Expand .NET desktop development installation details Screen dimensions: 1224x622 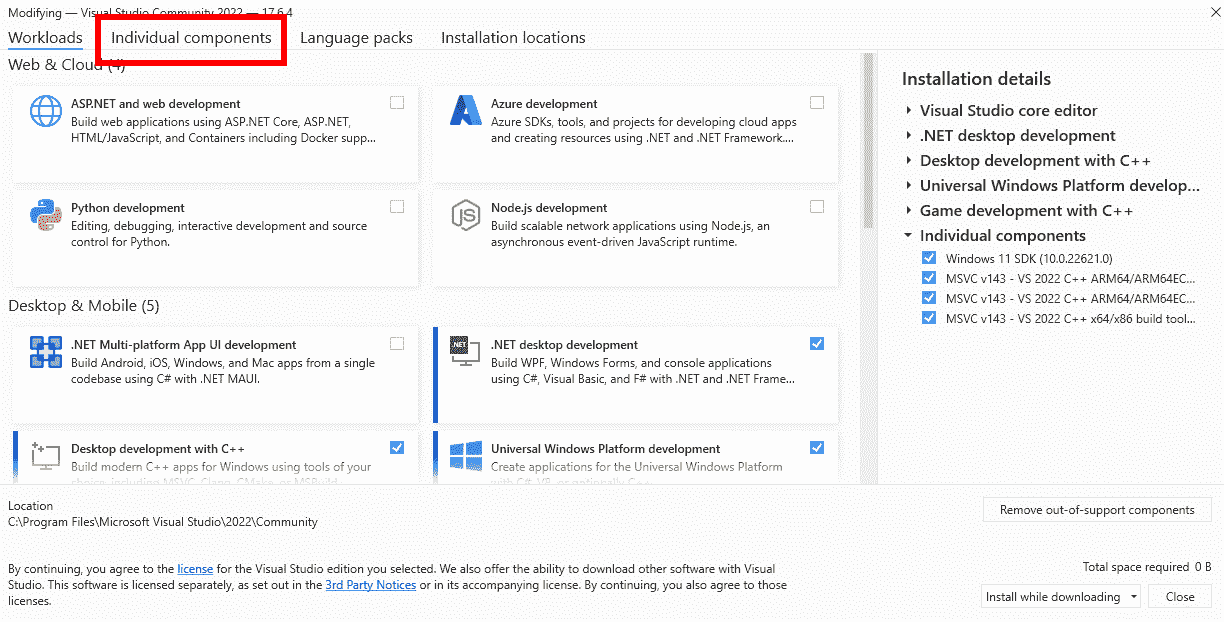tap(909, 136)
